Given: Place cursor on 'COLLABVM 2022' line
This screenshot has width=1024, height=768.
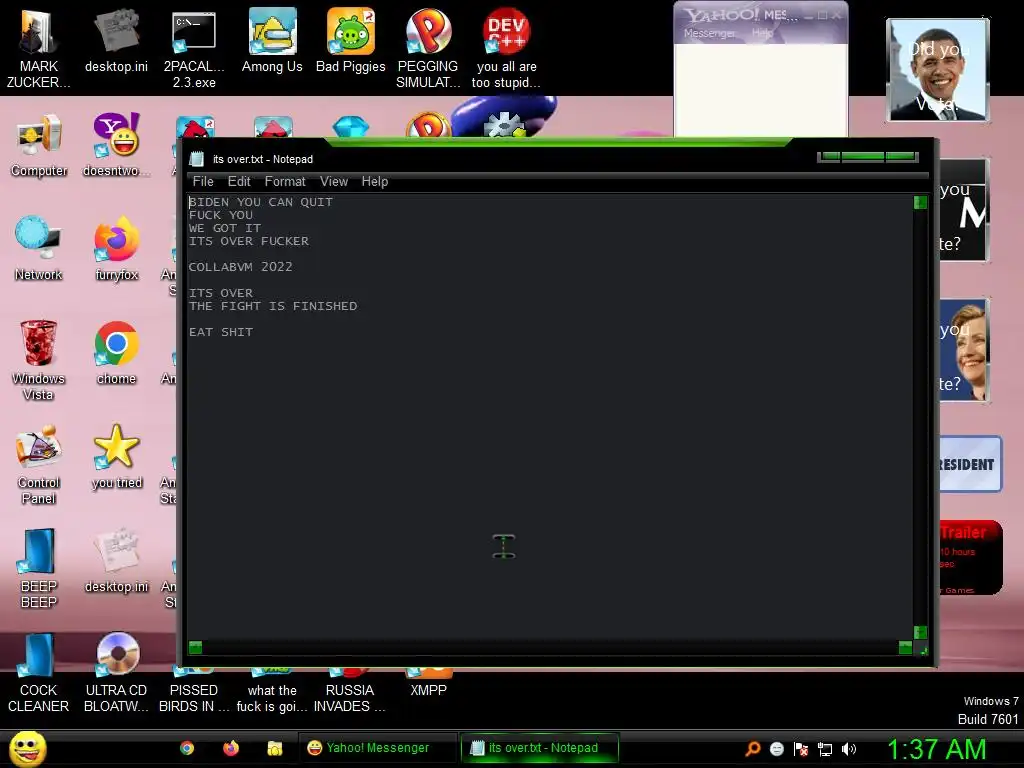Looking at the screenshot, I should pyautogui.click(x=240, y=266).
